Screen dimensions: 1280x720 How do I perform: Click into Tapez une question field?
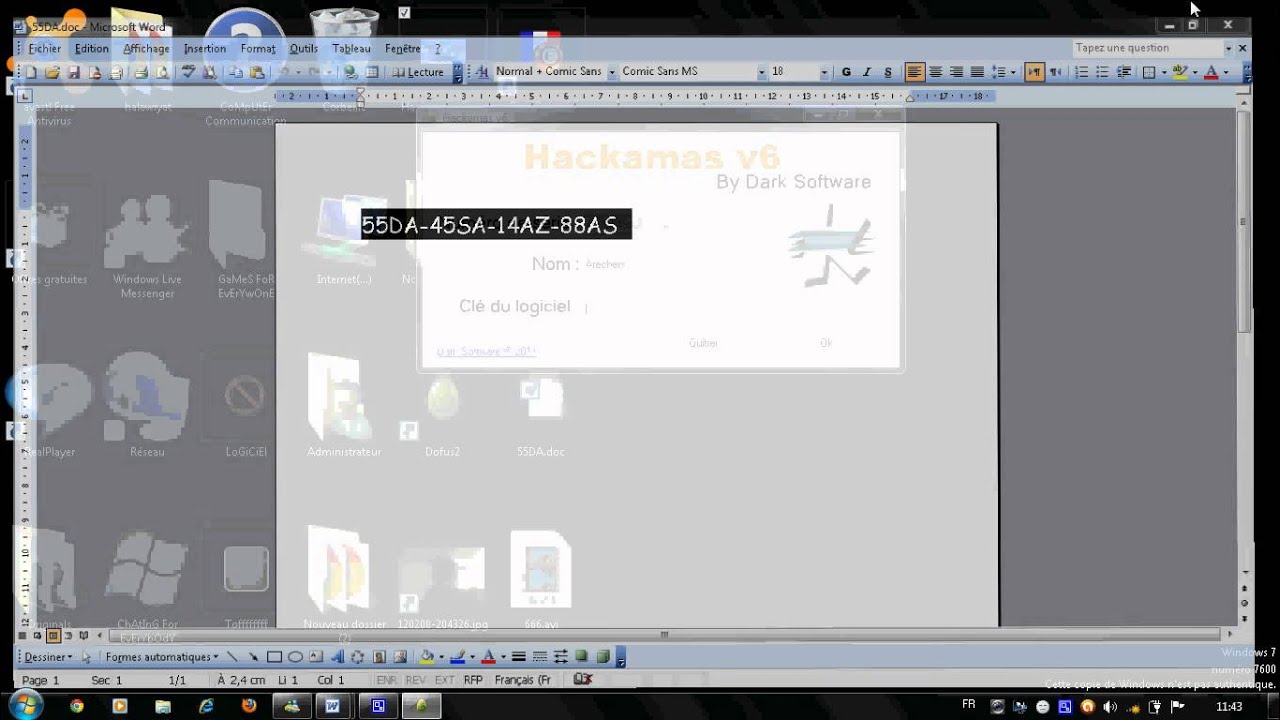tap(1148, 48)
